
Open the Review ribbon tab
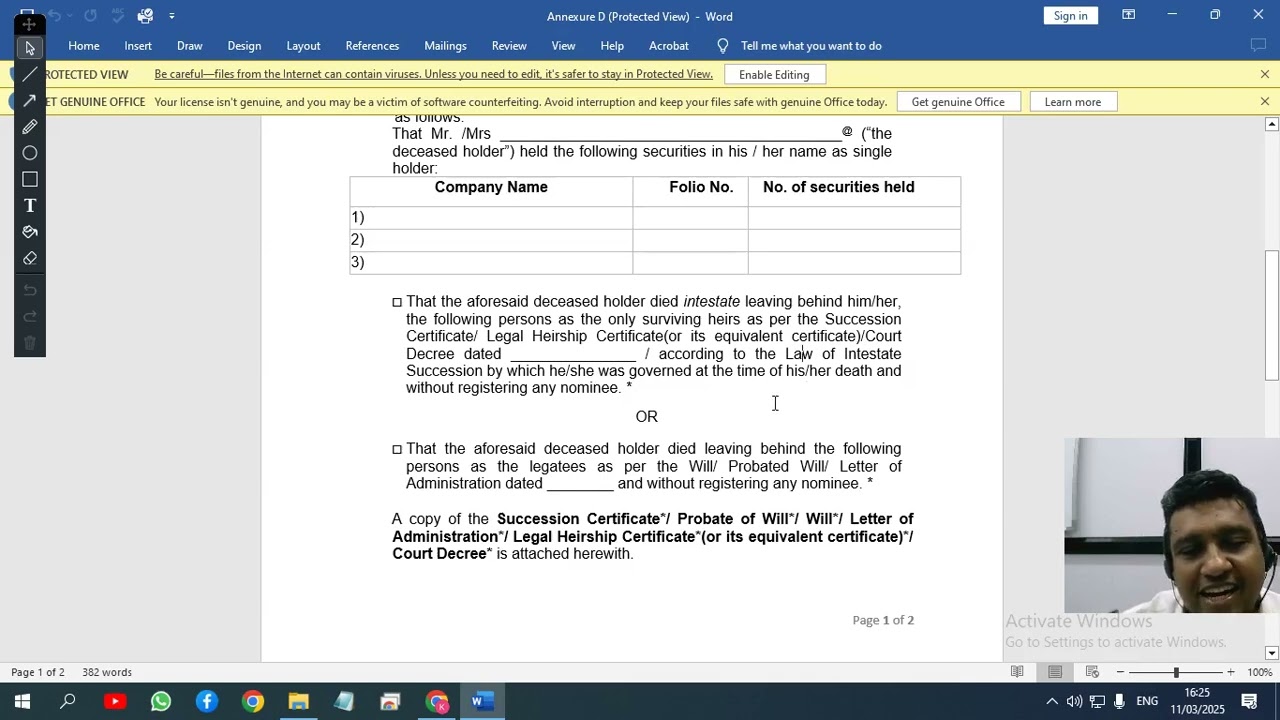coord(509,46)
